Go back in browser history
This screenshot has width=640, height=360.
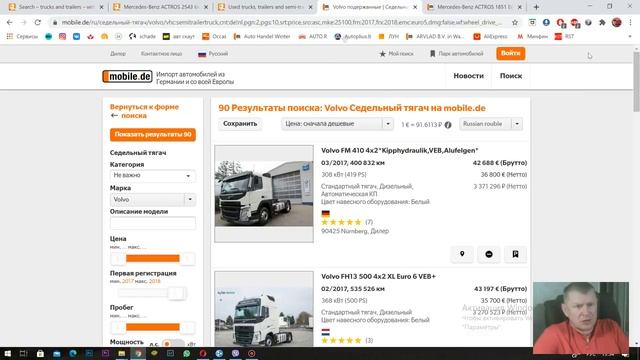[x=10, y=22]
